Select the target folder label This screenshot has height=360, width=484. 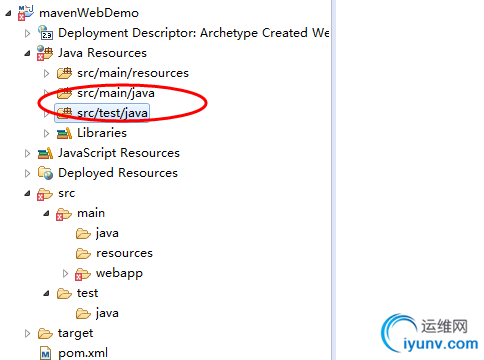pos(76,333)
